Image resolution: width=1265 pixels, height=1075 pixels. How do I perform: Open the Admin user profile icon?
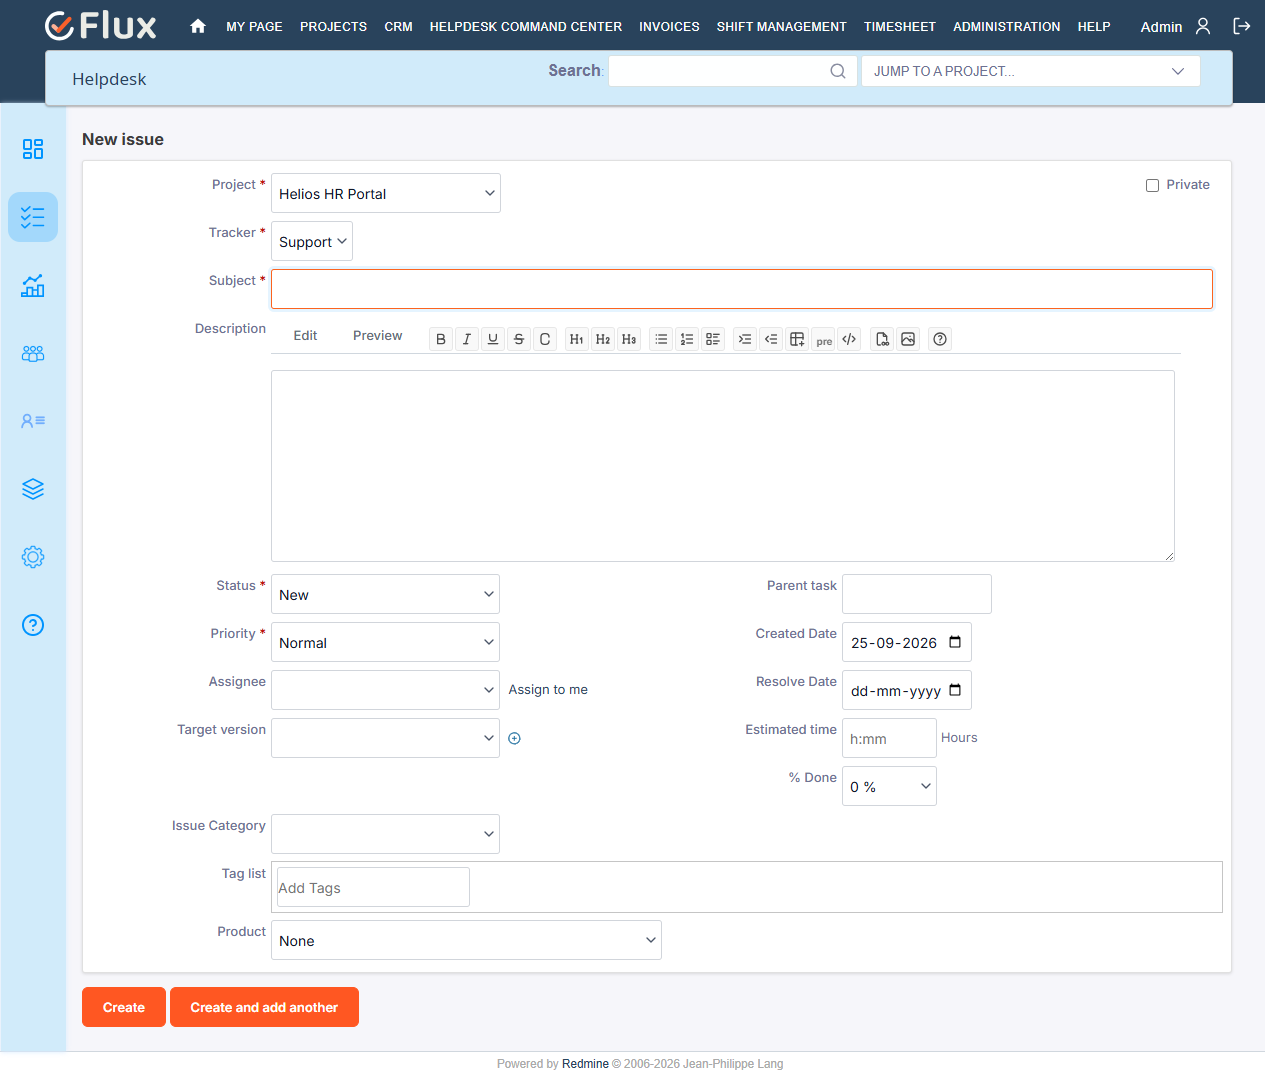tap(1203, 26)
